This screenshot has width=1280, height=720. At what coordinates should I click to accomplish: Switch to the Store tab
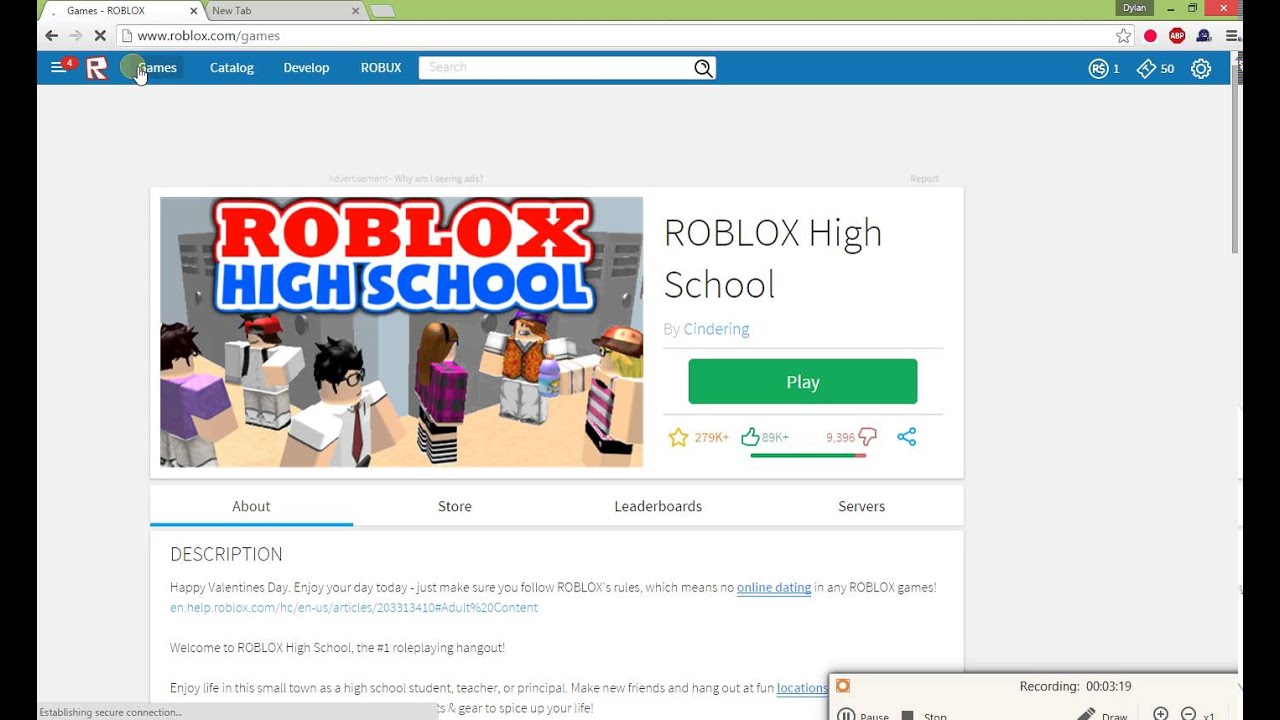455,506
